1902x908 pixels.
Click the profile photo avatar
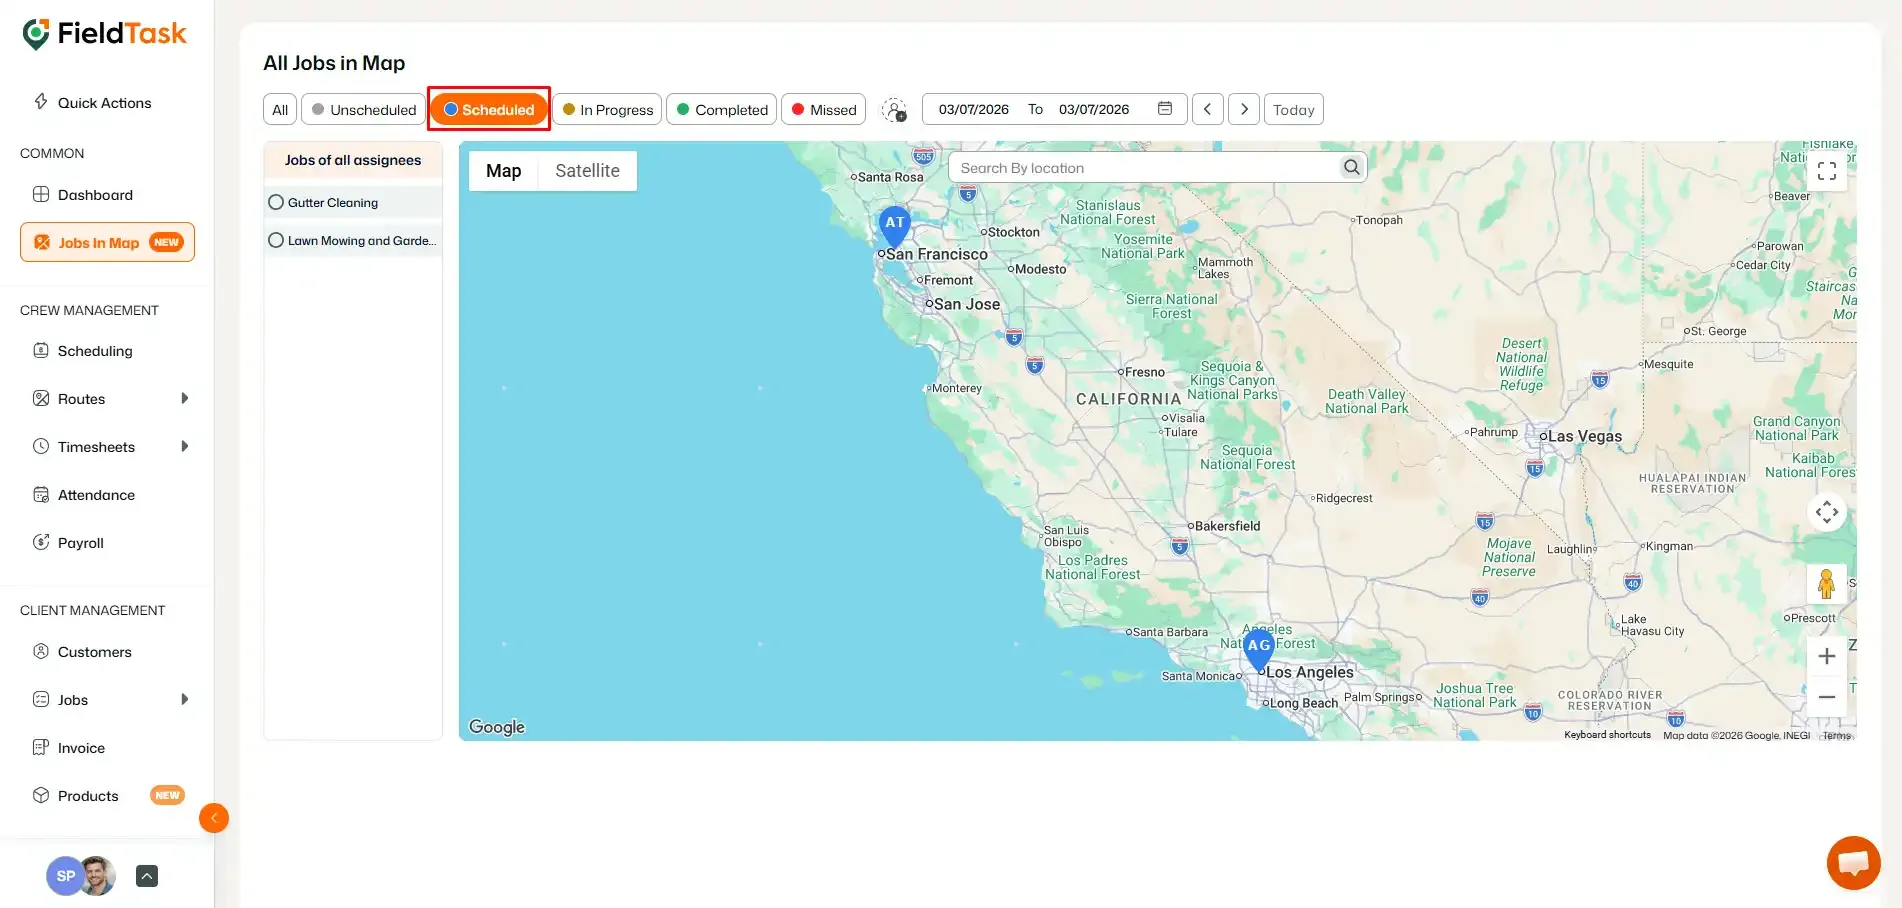tap(98, 876)
